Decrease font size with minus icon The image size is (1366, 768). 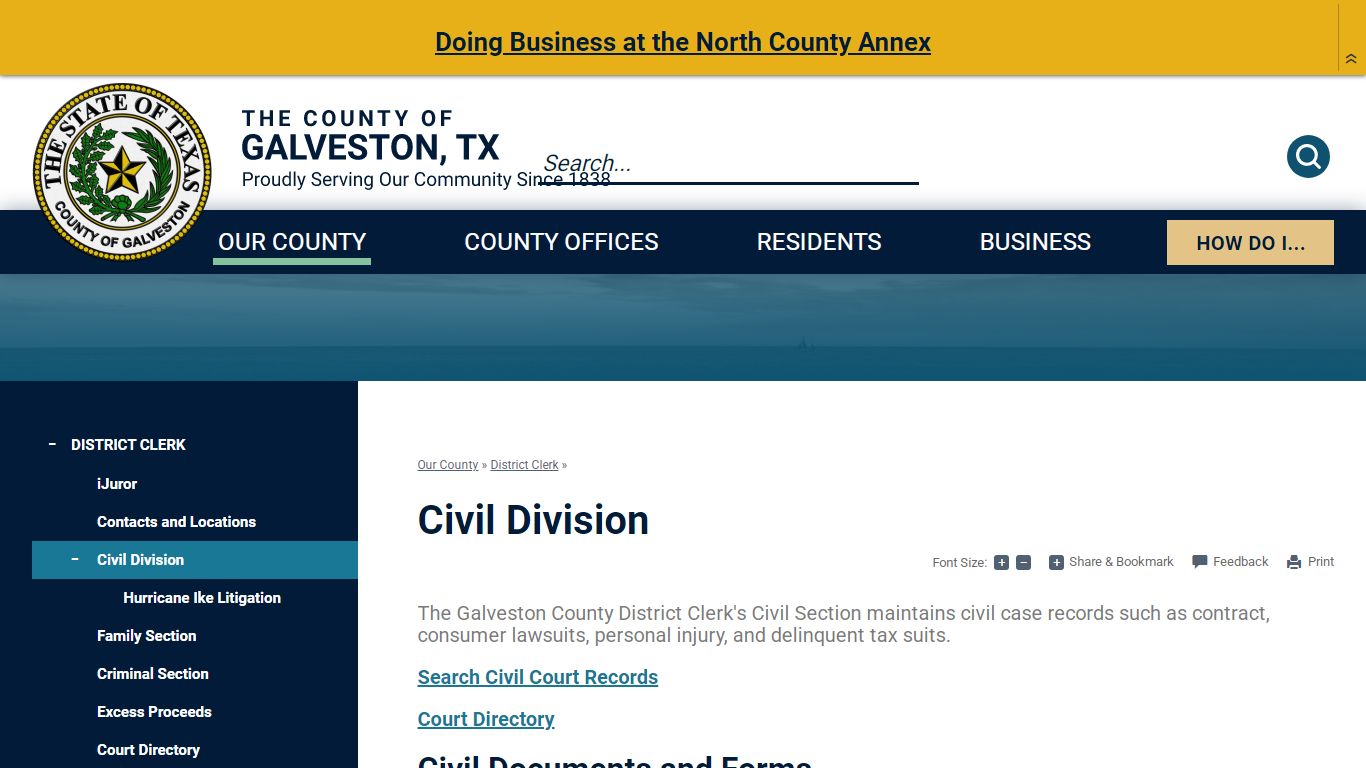click(1023, 562)
